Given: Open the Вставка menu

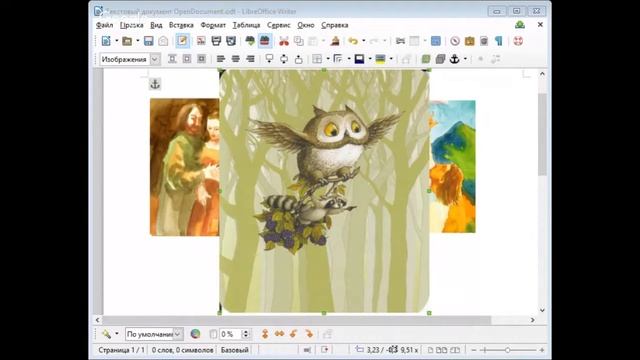Looking at the screenshot, I should click(181, 25).
